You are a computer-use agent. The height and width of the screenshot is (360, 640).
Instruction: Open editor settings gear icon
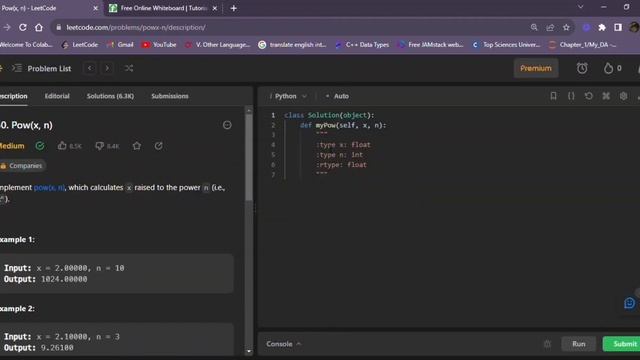pyautogui.click(x=623, y=96)
